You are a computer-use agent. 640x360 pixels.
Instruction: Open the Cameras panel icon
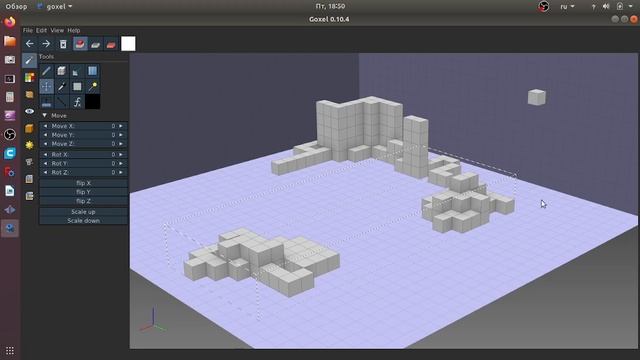coord(29,162)
